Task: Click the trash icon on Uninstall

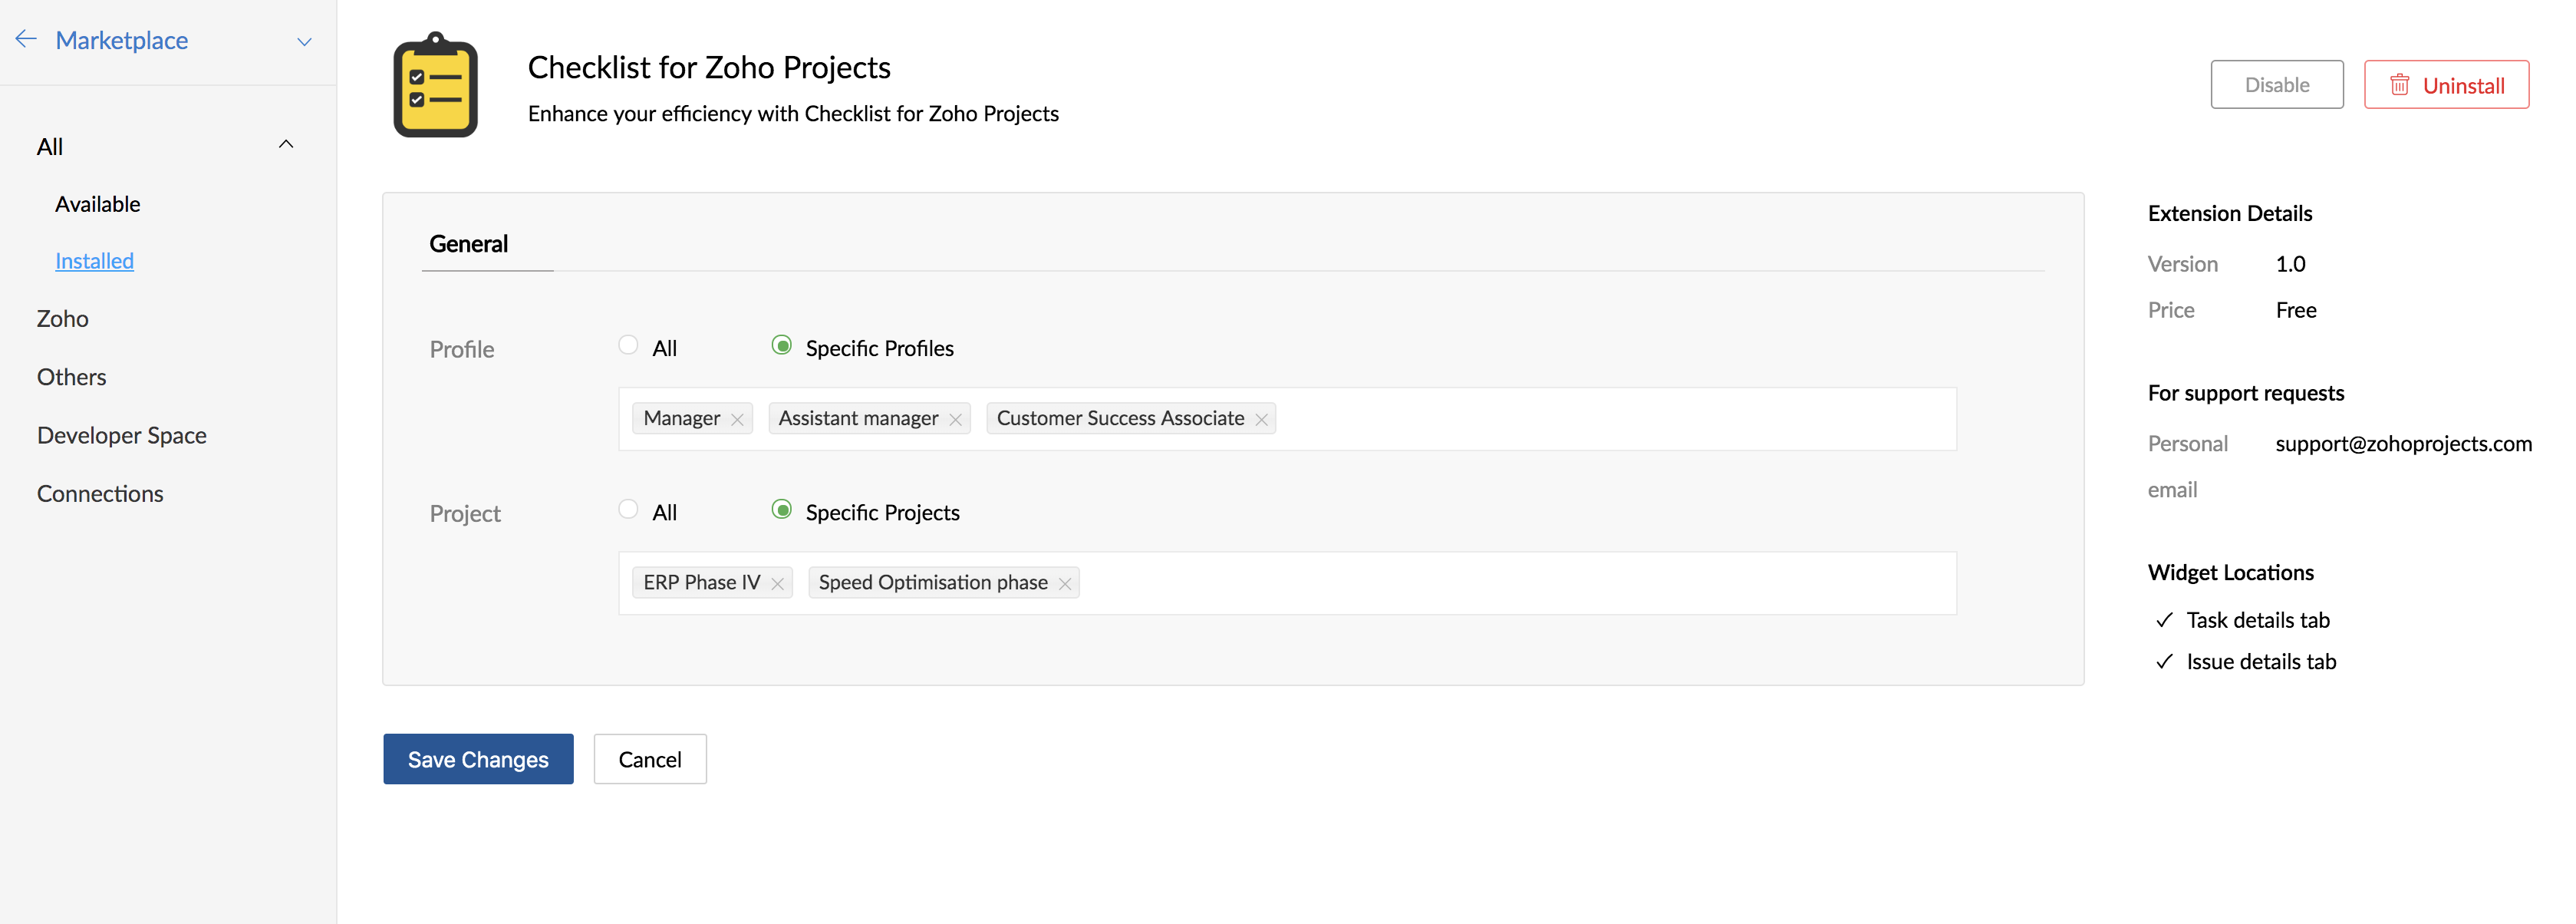Action: tap(2399, 85)
